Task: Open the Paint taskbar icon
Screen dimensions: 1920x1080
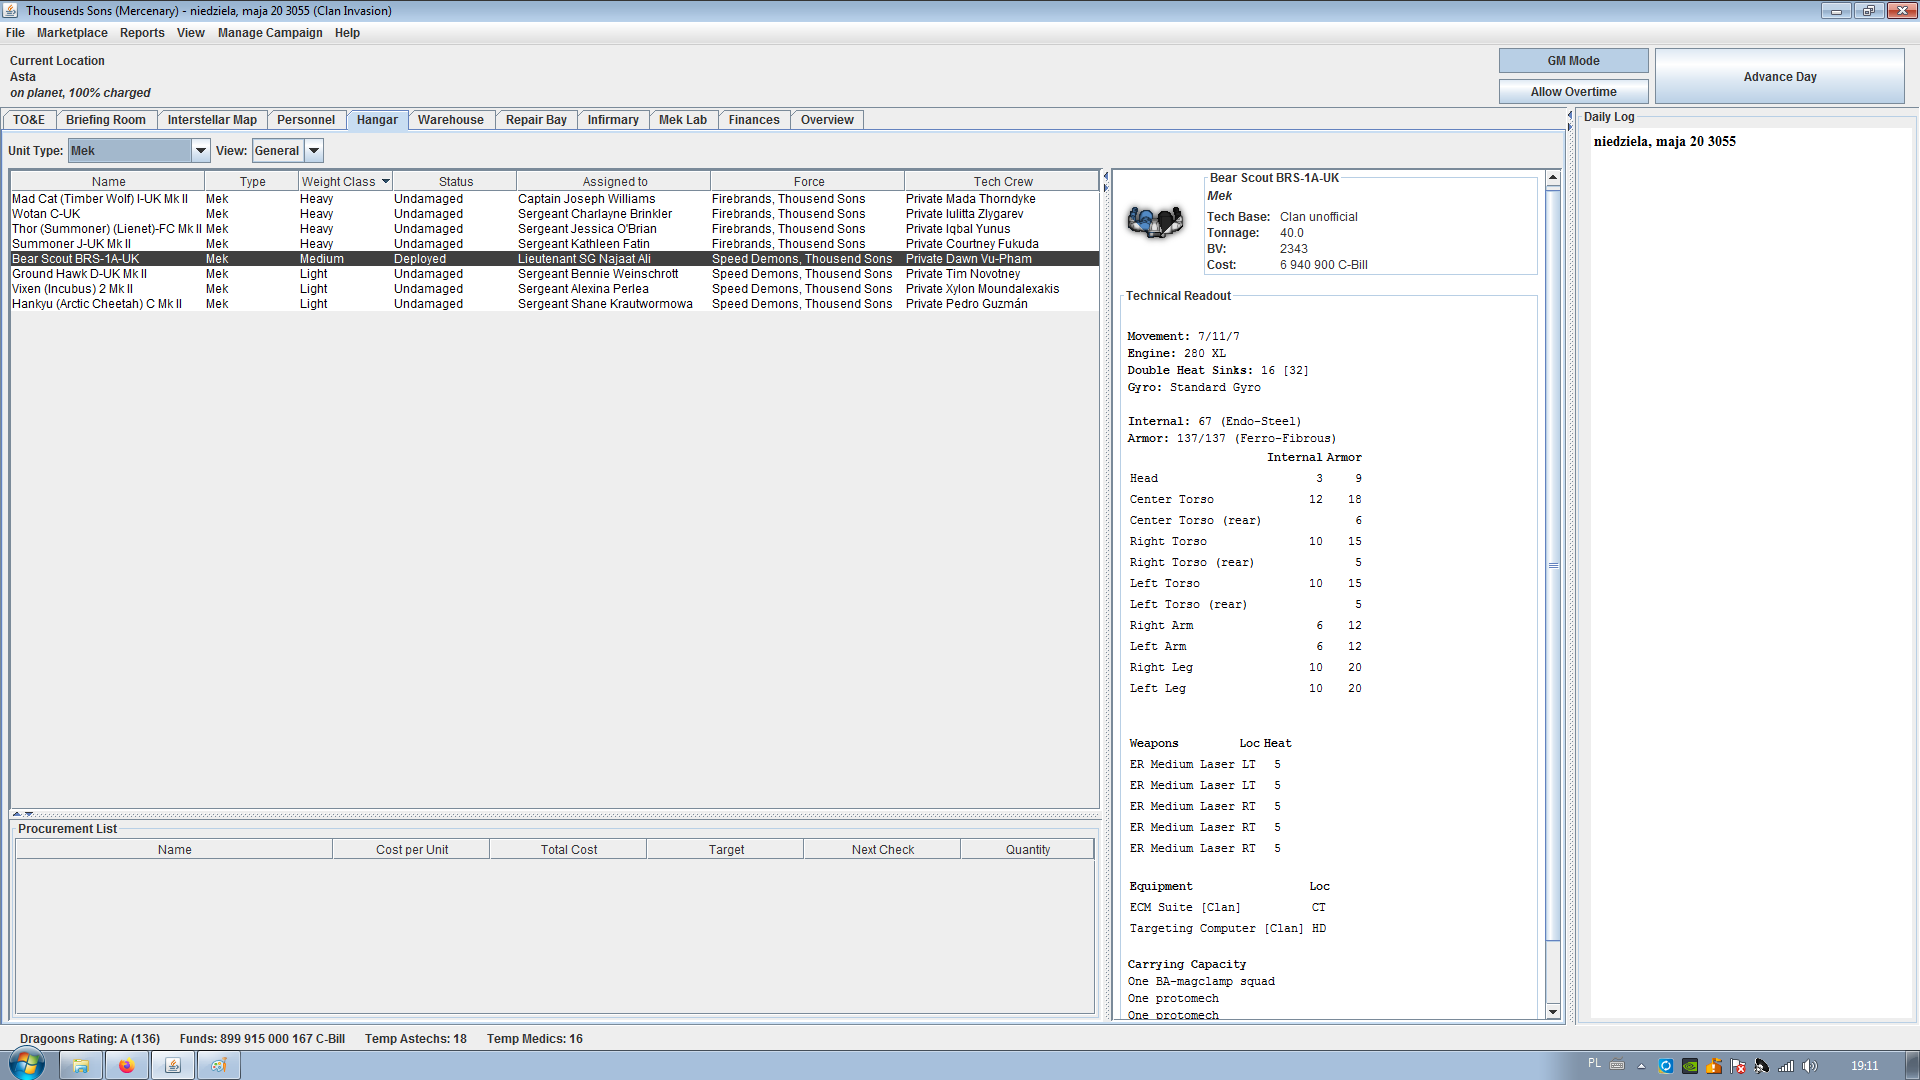Action: 218,1065
